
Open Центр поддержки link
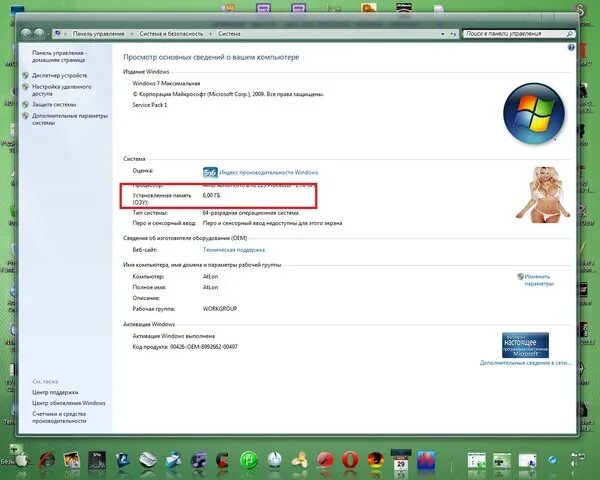point(55,392)
